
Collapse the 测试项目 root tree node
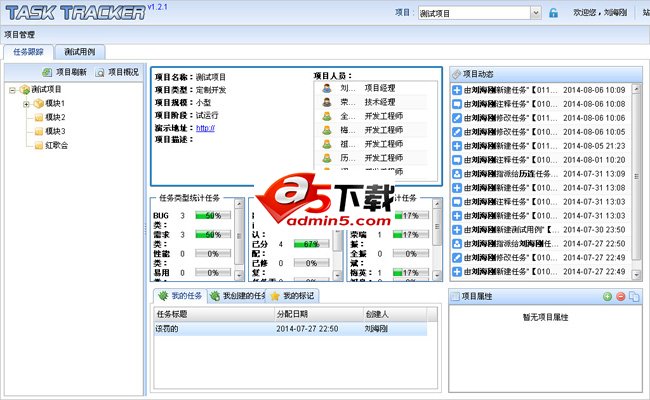pyautogui.click(x=12, y=90)
